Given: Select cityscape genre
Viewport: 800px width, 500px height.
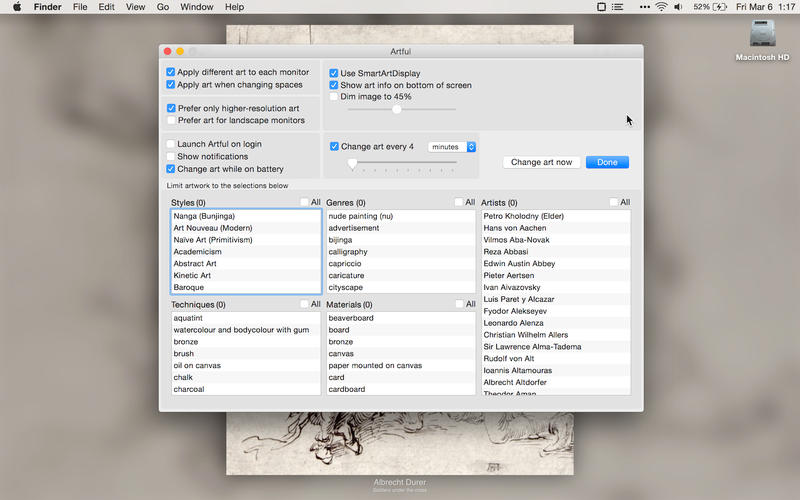Looking at the screenshot, I should [x=401, y=287].
